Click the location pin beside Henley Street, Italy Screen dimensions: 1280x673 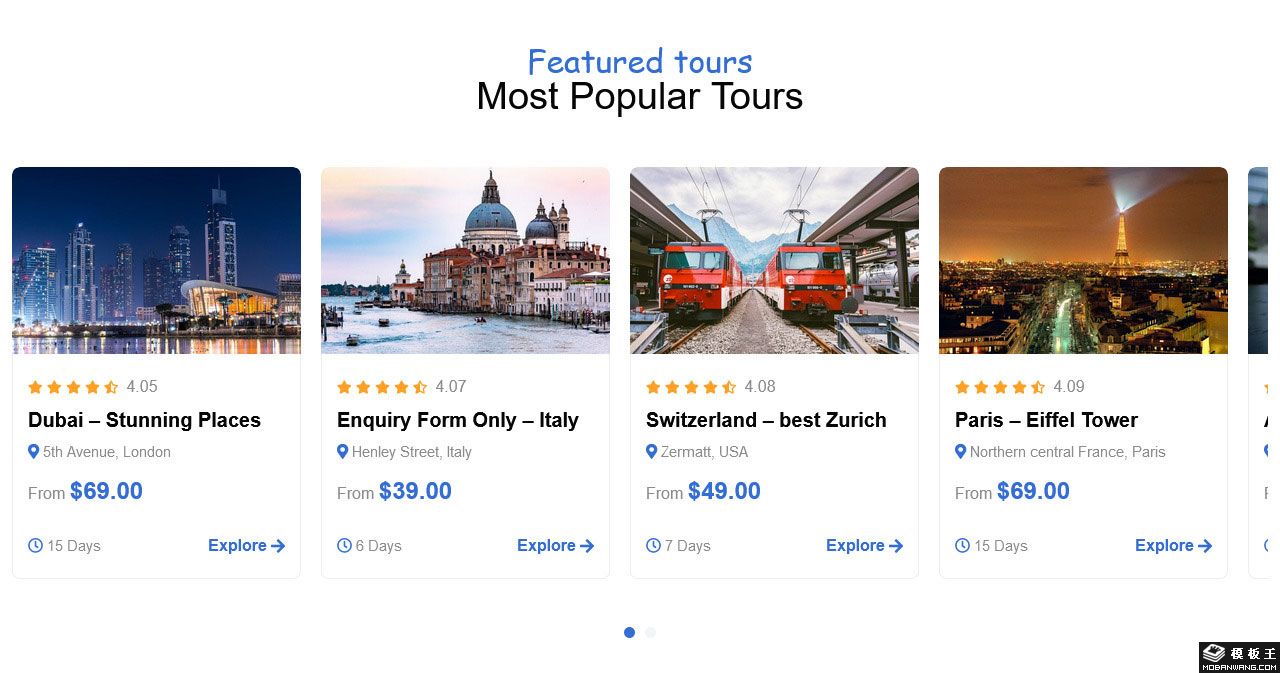(343, 452)
